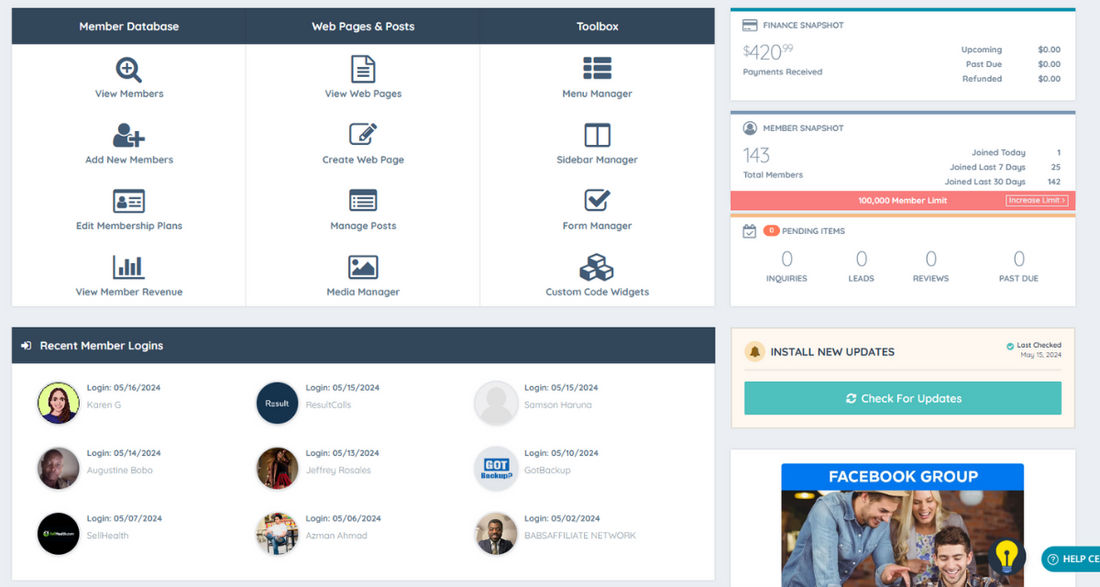Click the Member Database header

(129, 26)
